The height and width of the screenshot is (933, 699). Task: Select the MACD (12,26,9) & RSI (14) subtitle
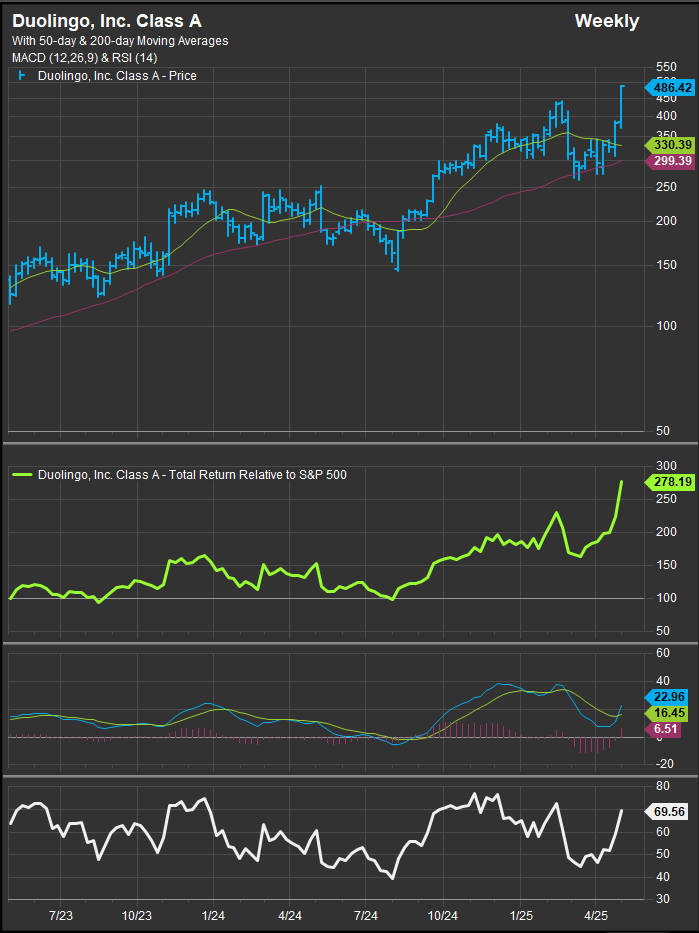(x=84, y=58)
